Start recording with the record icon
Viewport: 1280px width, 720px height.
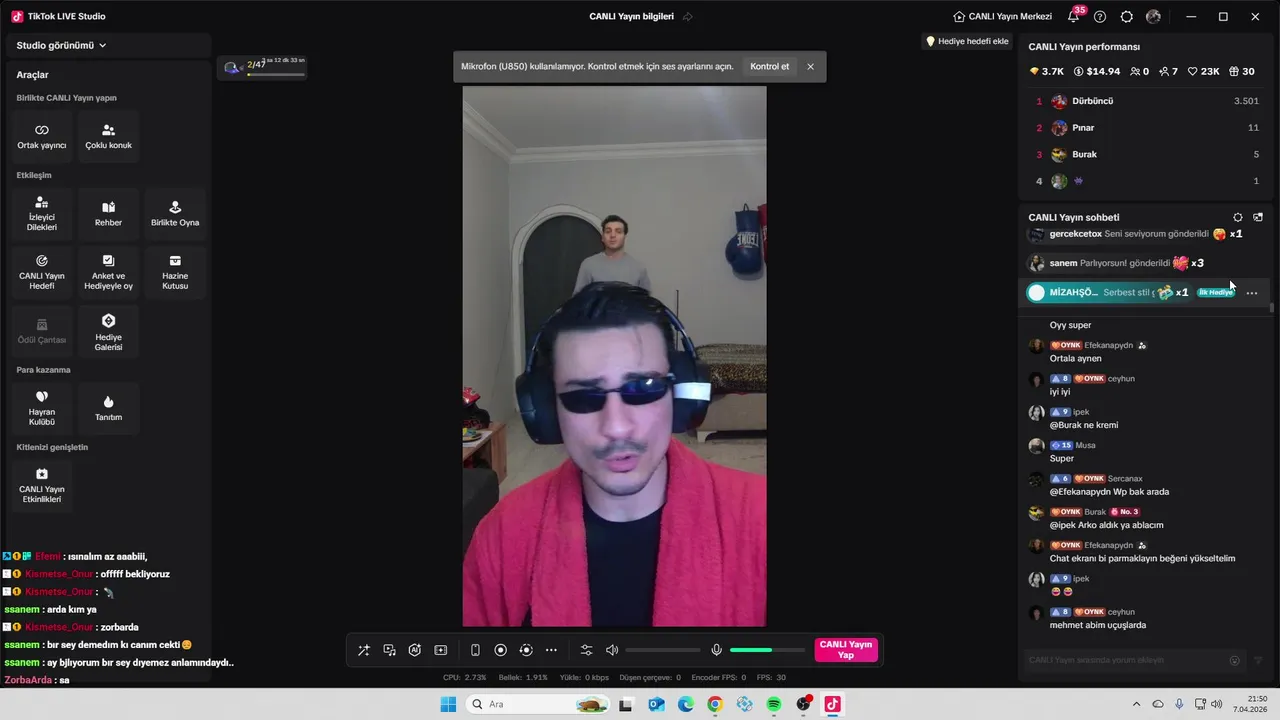(501, 650)
